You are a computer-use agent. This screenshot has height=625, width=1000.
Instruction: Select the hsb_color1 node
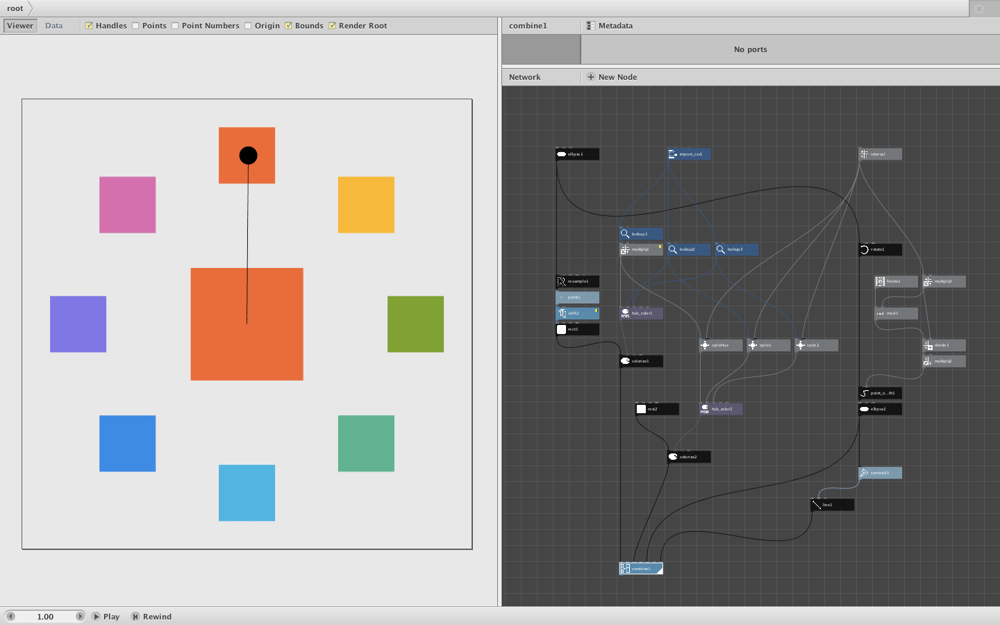point(641,313)
